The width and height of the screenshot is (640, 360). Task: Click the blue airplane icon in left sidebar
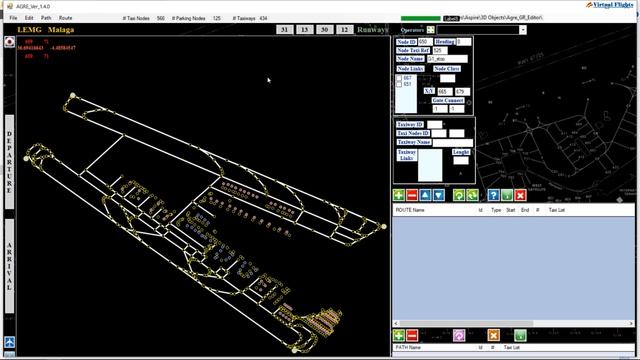tap(9, 342)
